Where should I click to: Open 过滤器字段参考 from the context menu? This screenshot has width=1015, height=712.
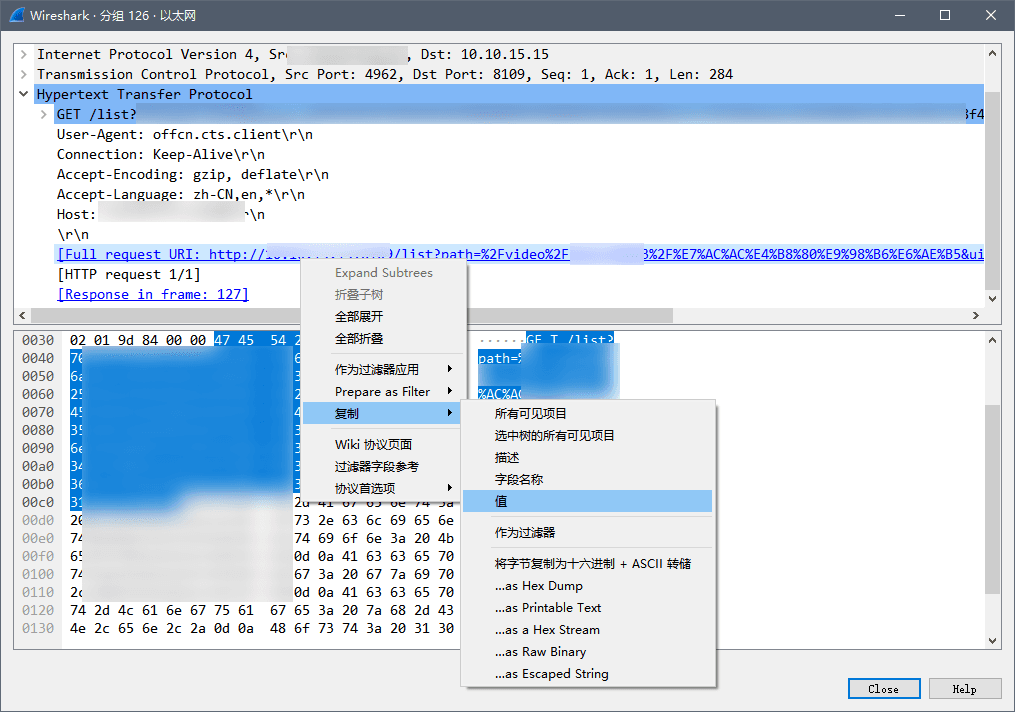point(383,467)
